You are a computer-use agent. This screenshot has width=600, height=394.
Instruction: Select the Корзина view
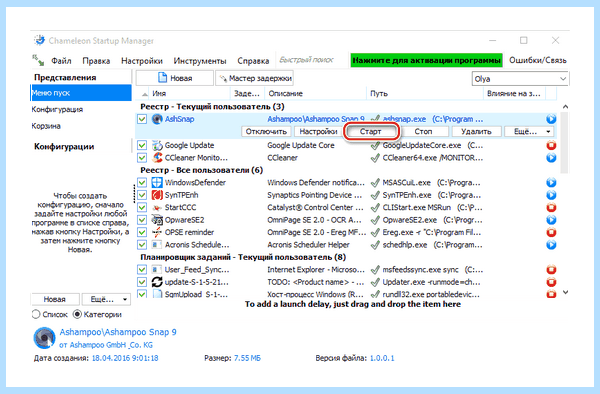(x=46, y=126)
